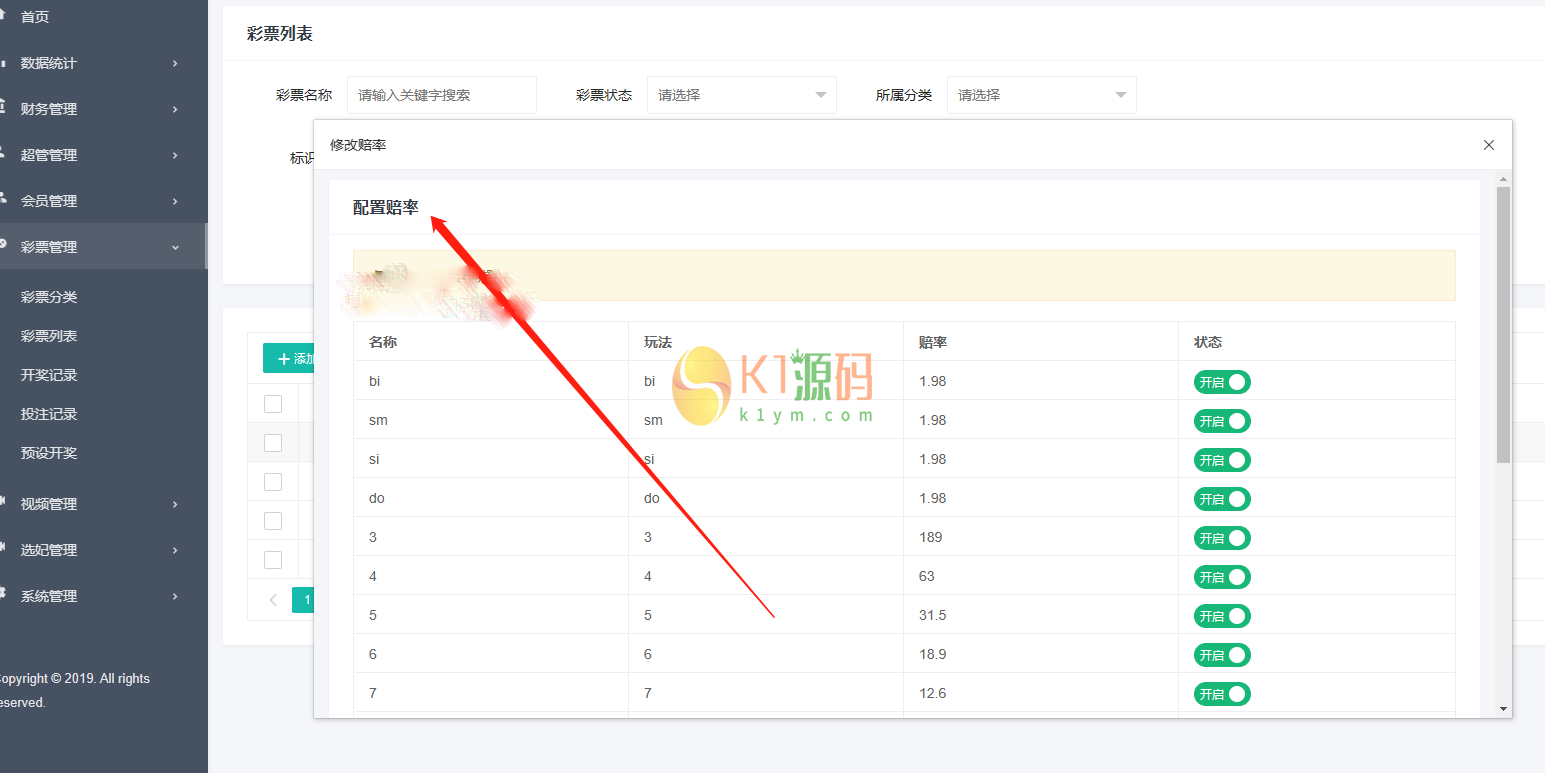
Task: Click the odds value 18.9
Action: click(932, 654)
